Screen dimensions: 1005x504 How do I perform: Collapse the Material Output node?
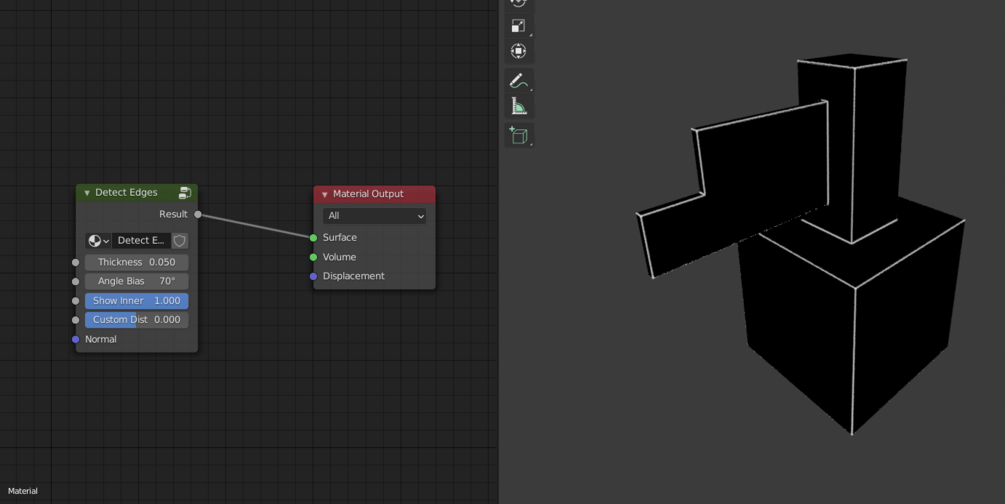[x=324, y=194]
